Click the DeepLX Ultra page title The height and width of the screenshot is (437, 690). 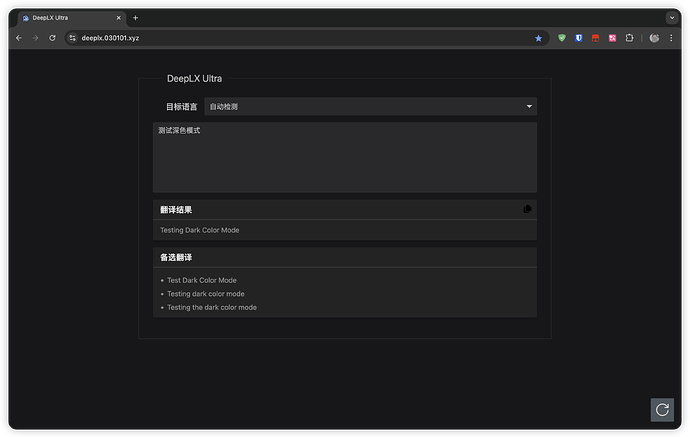(x=195, y=79)
